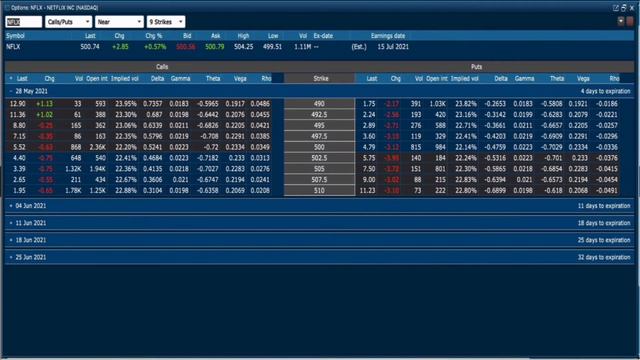Close the NFLX Options window

(x=632, y=8)
